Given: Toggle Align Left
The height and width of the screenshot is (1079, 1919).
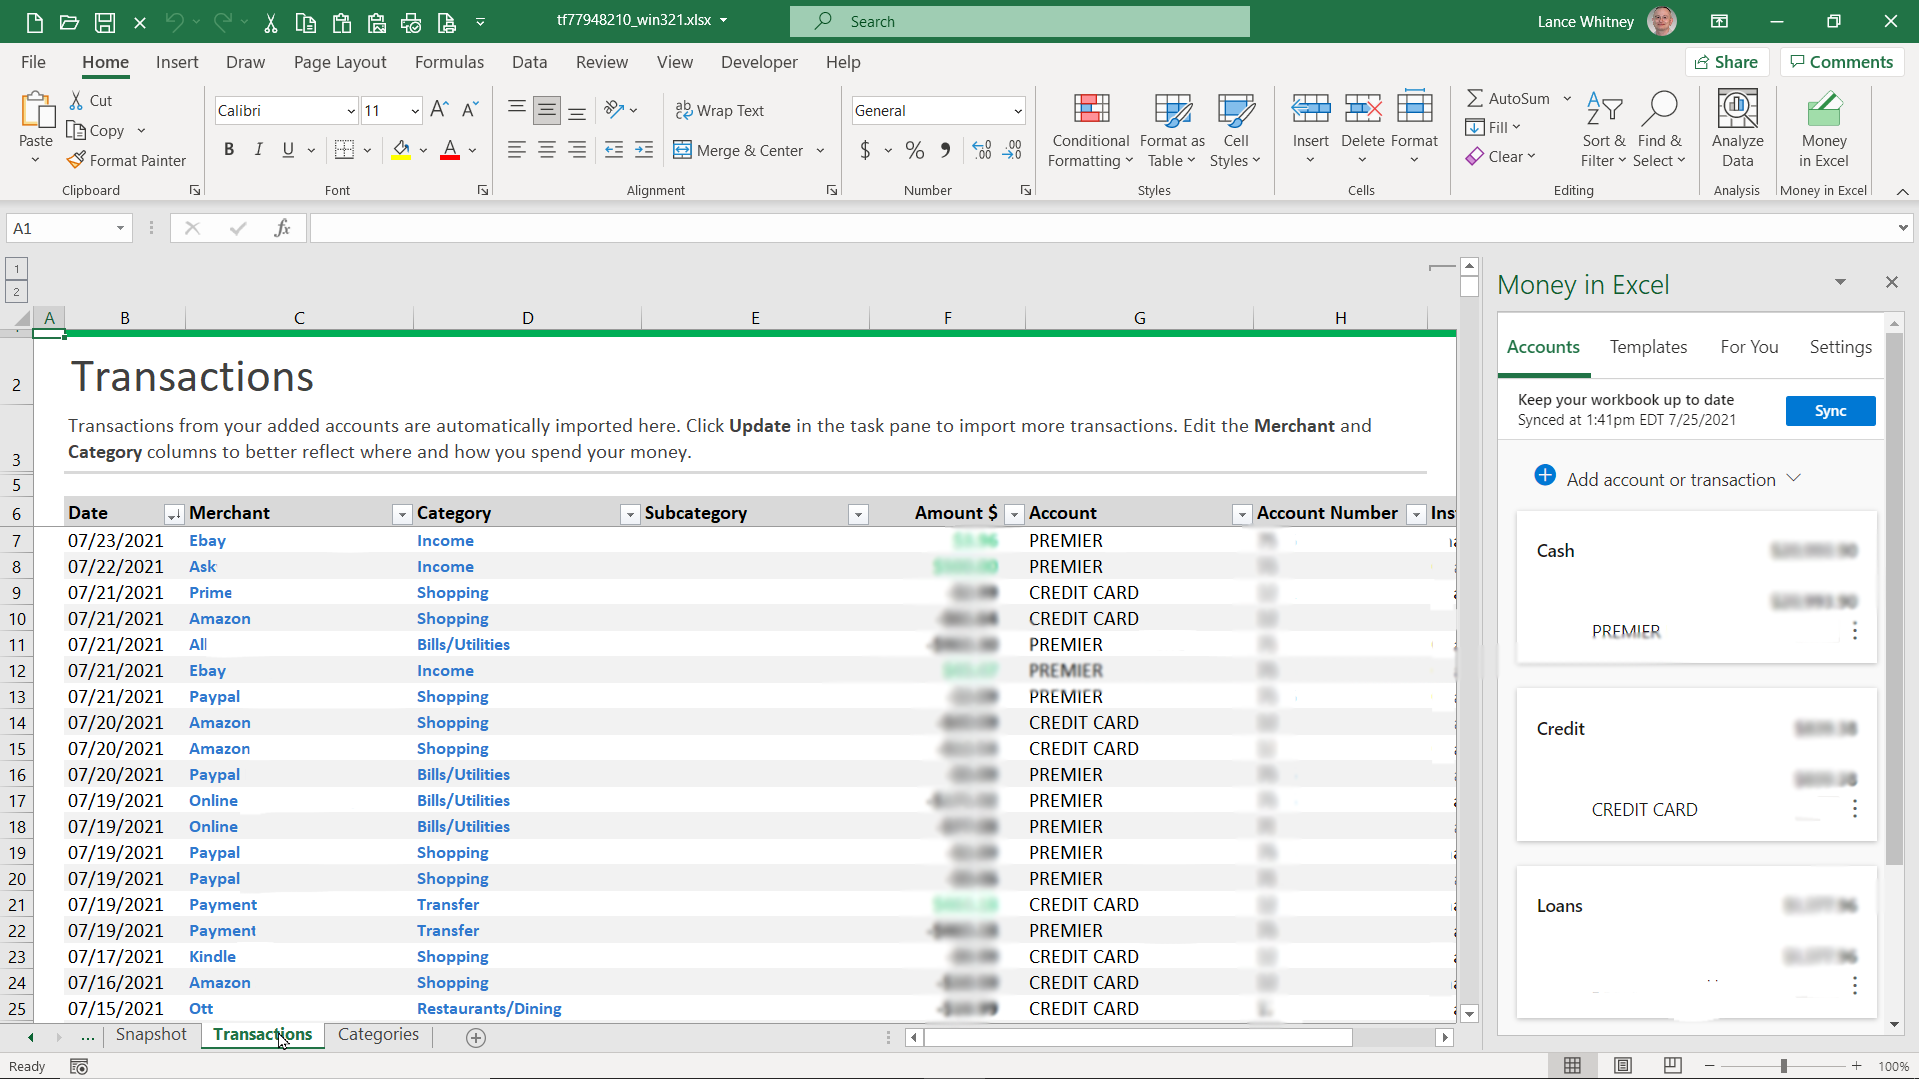Looking at the screenshot, I should [x=516, y=150].
